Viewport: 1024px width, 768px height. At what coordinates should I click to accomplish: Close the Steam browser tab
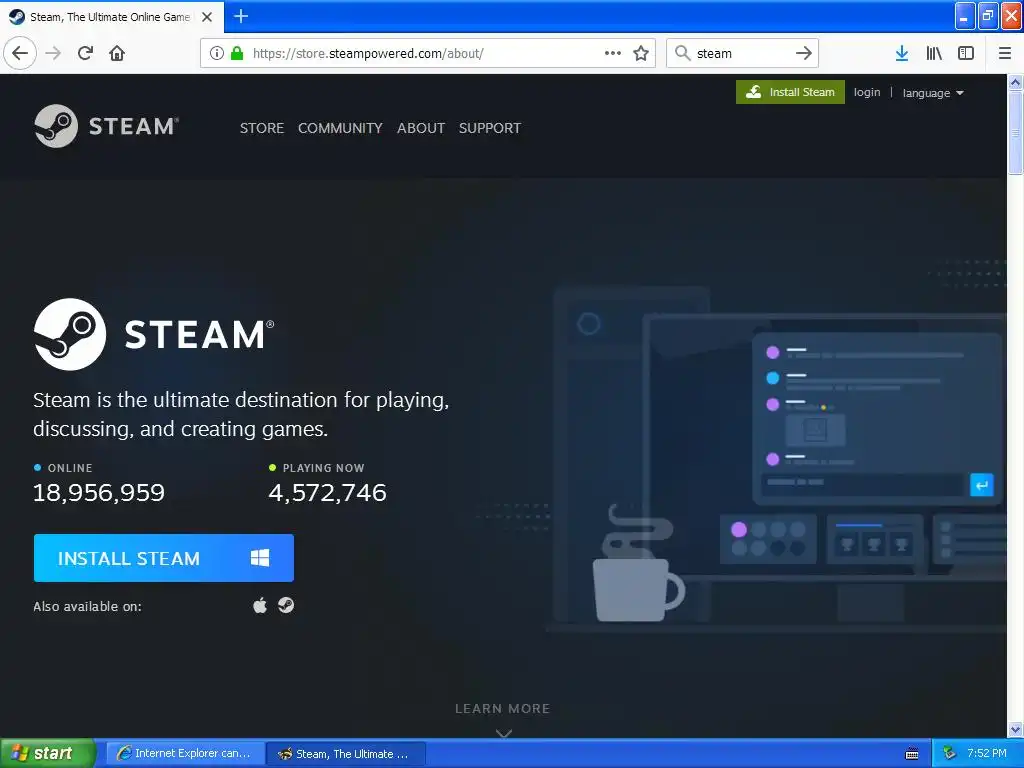point(207,17)
